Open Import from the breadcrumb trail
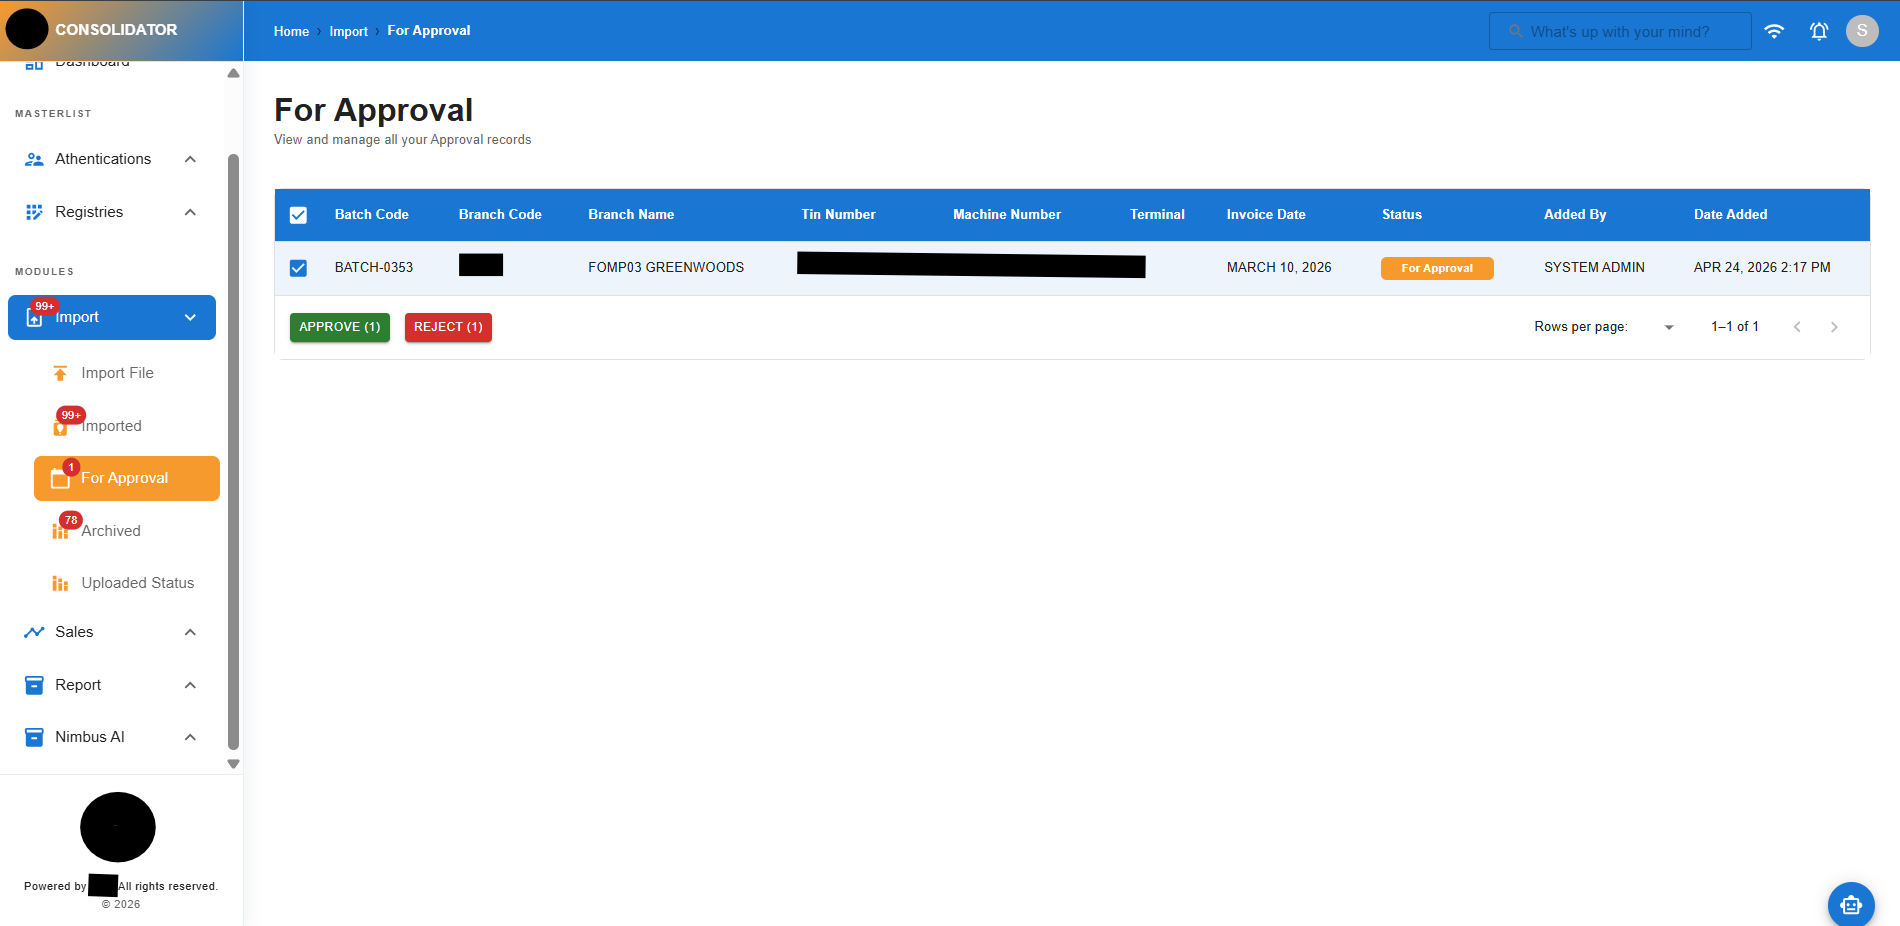Viewport: 1900px width, 926px height. 348,31
